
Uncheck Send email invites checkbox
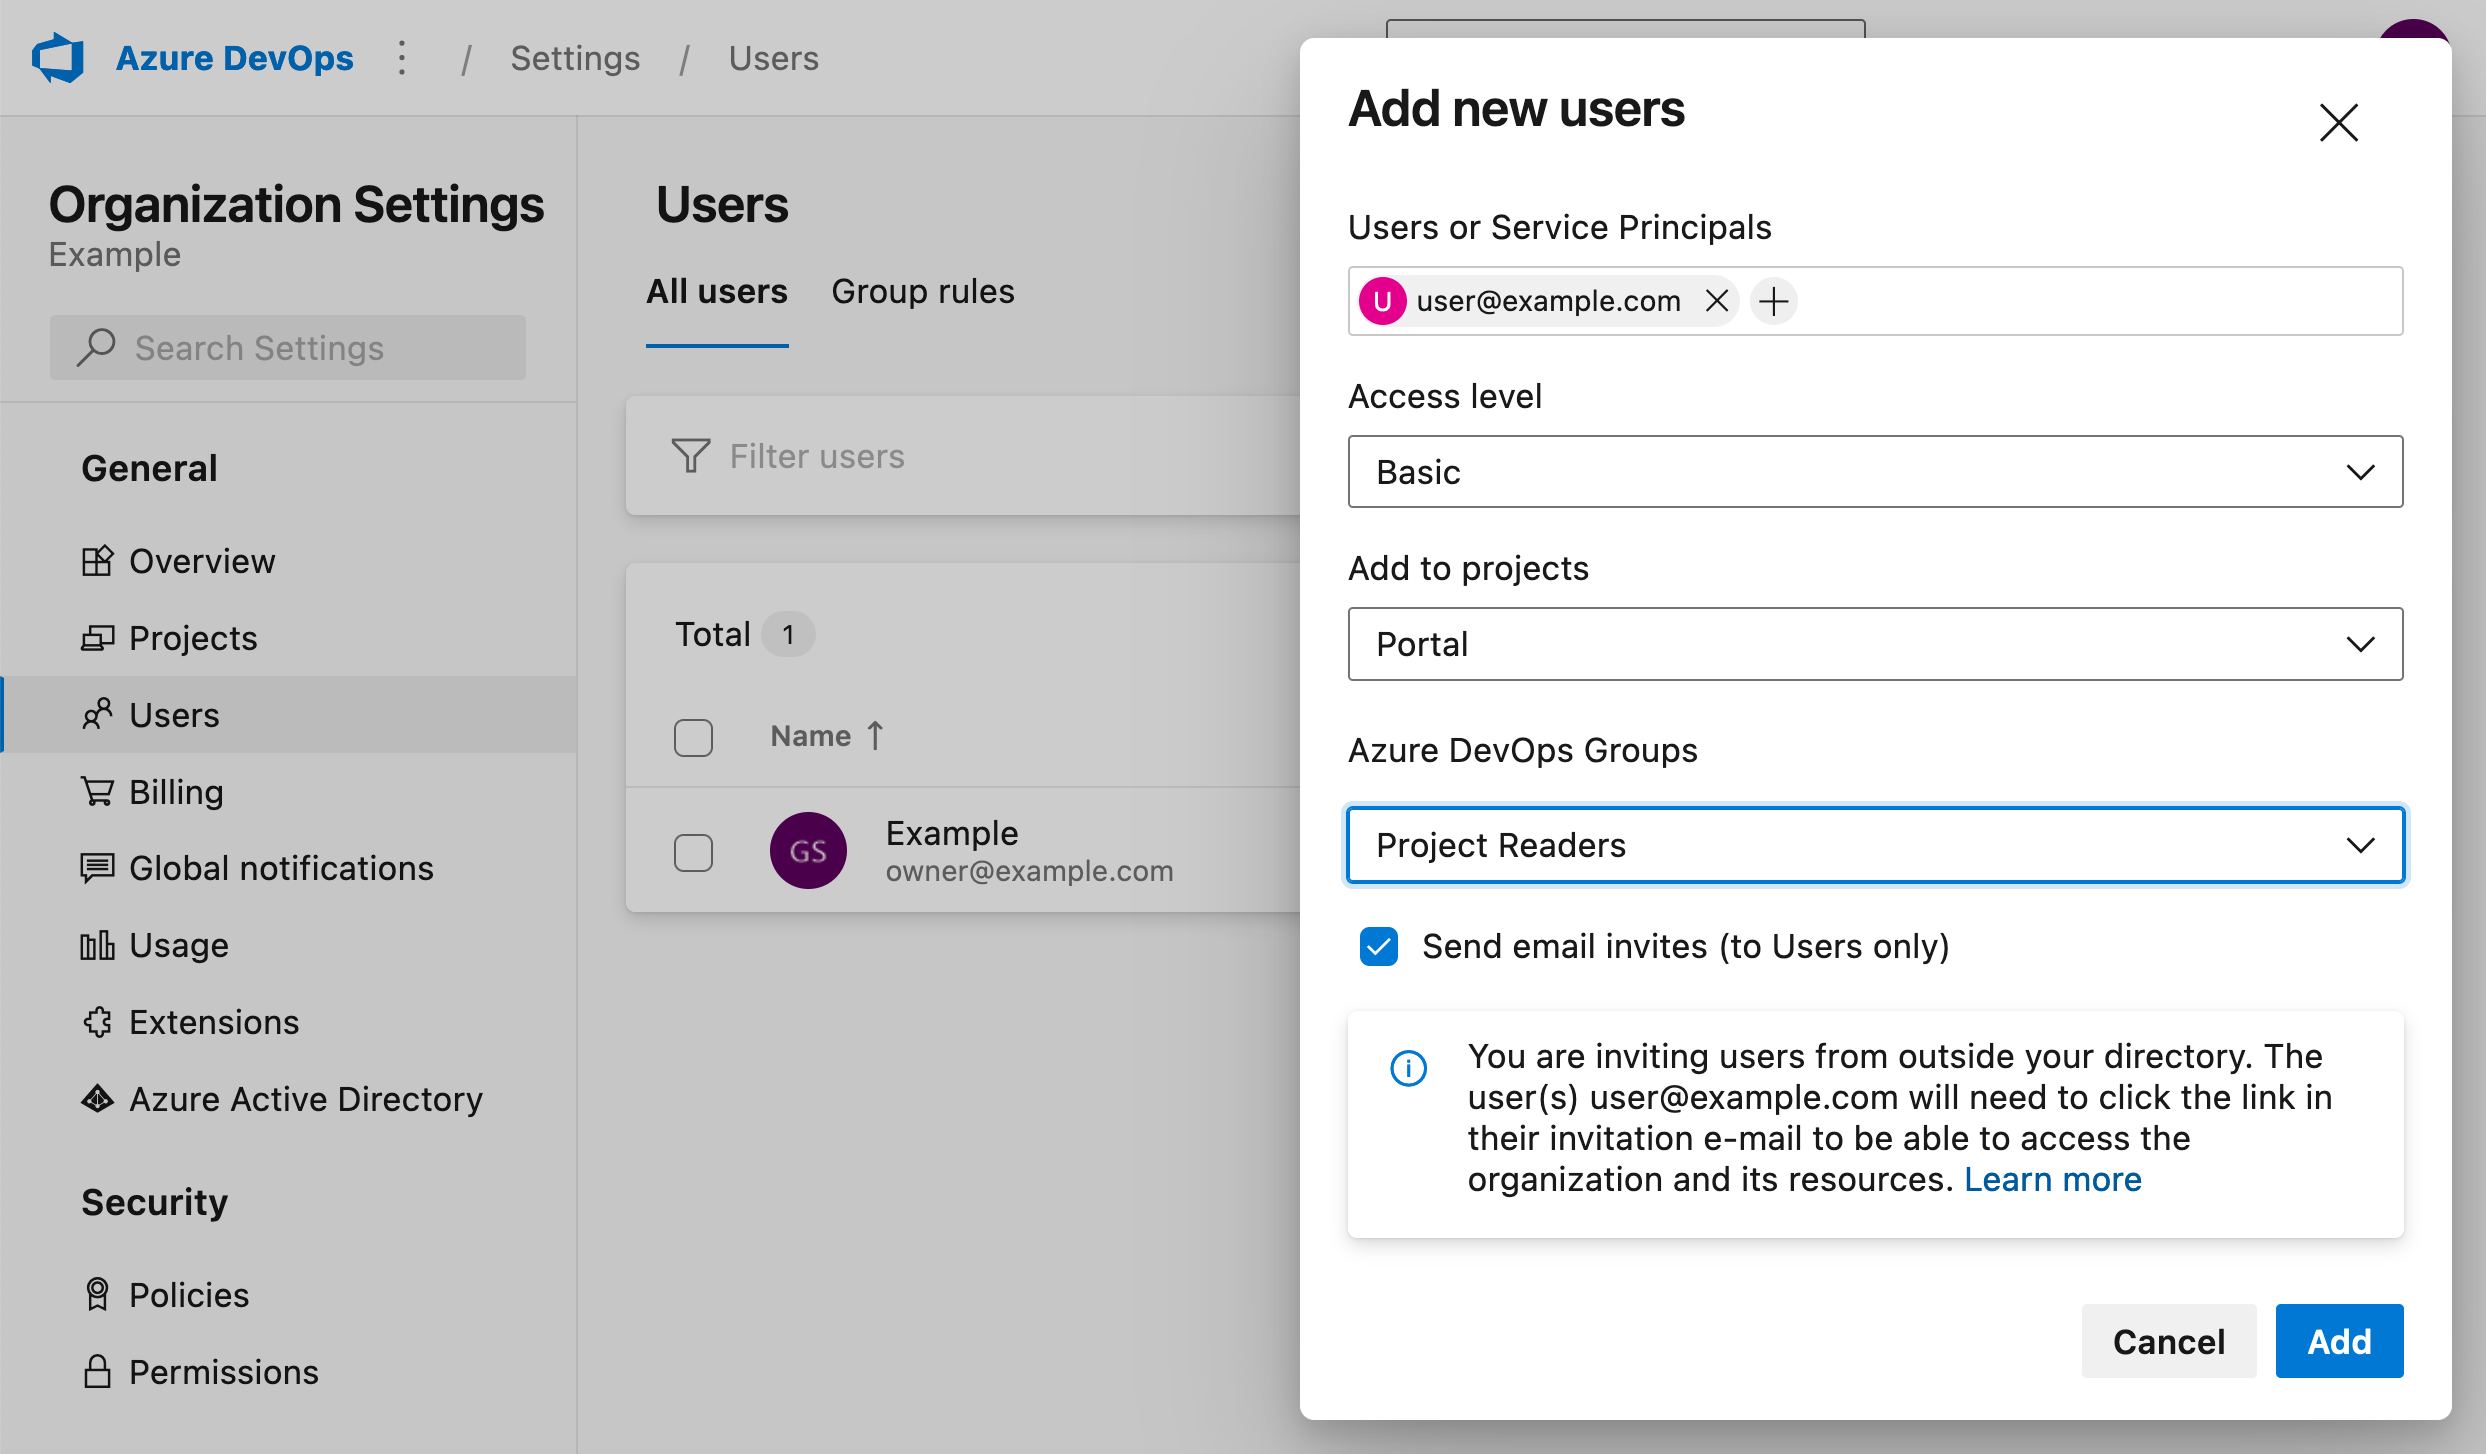point(1378,946)
